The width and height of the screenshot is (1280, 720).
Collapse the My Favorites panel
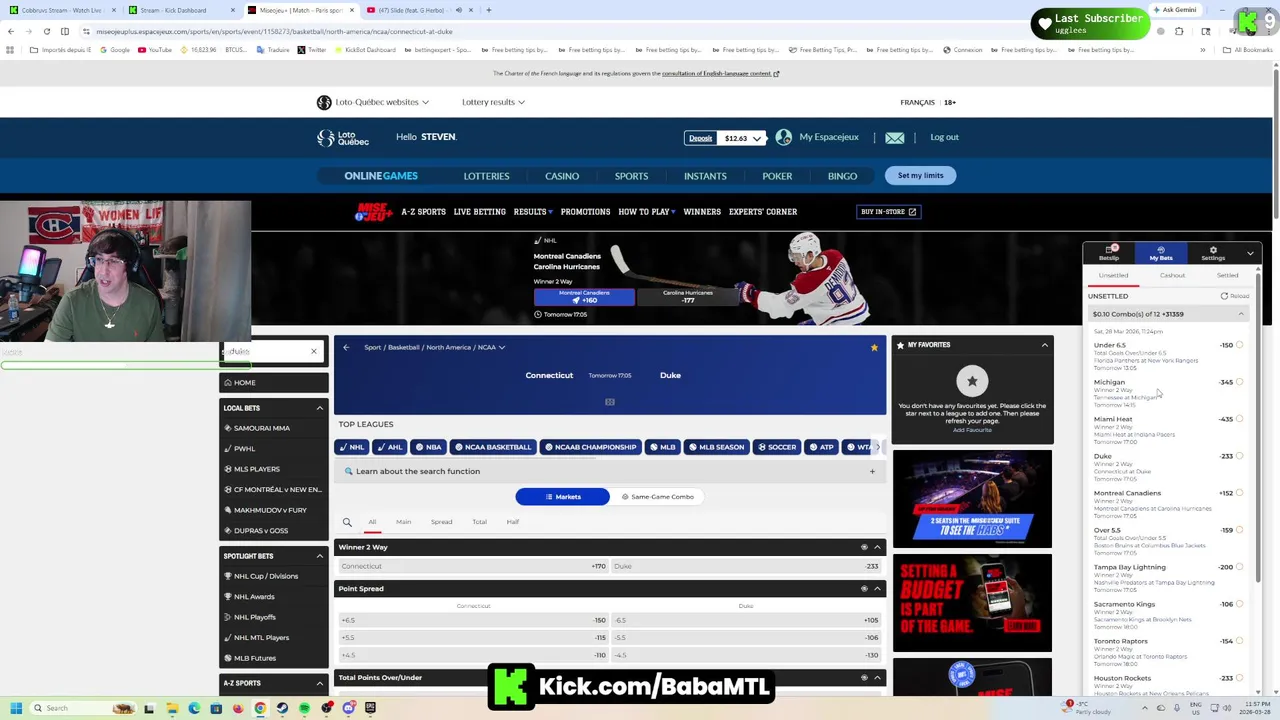pos(1044,345)
